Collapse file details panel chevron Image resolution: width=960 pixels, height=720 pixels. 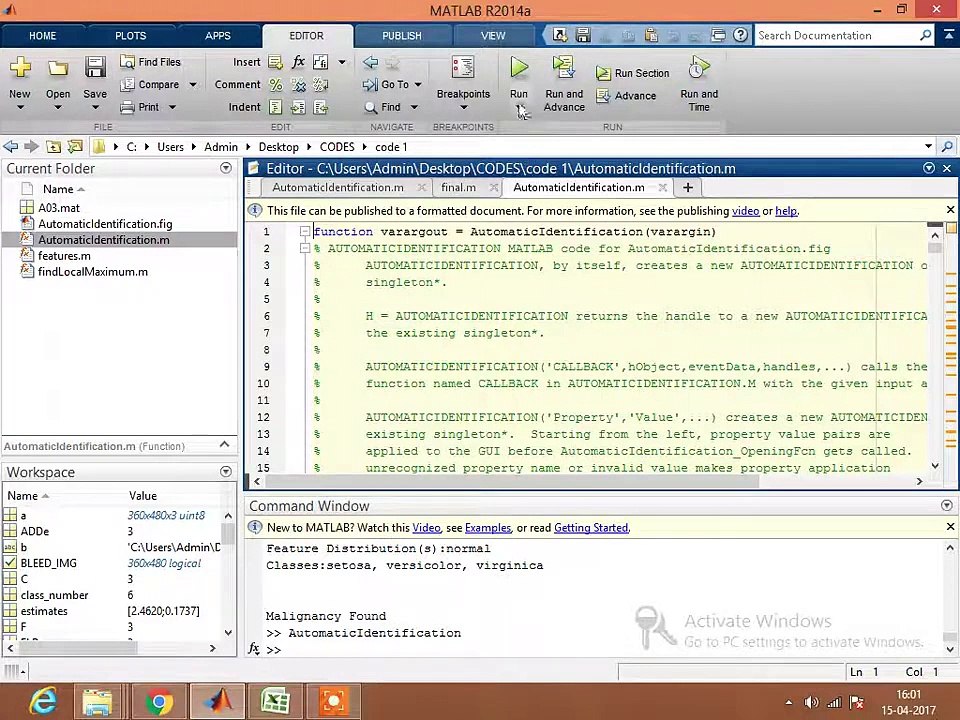pos(225,445)
